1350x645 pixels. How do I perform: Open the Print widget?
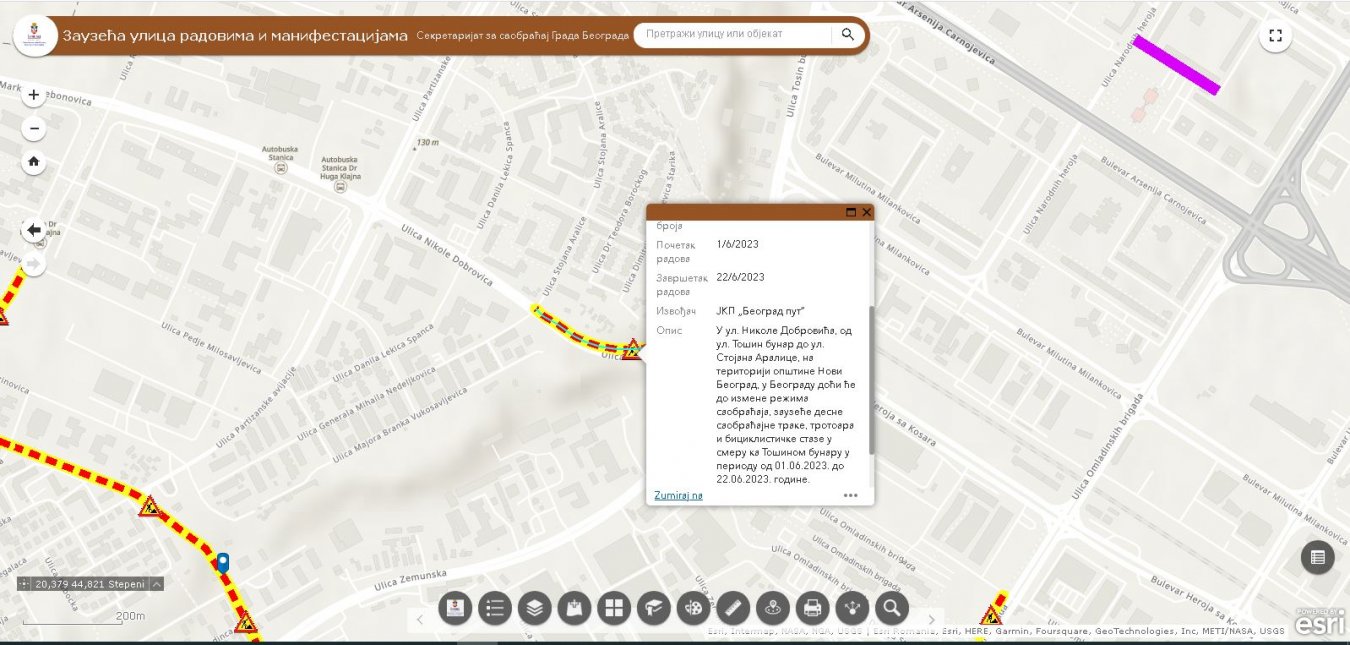coord(812,607)
